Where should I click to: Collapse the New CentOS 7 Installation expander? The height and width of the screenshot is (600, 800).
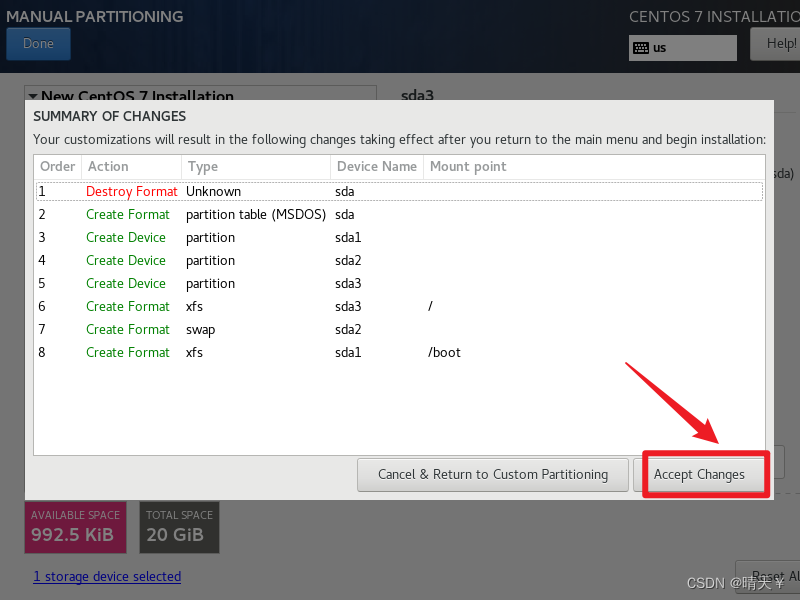(x=33, y=95)
